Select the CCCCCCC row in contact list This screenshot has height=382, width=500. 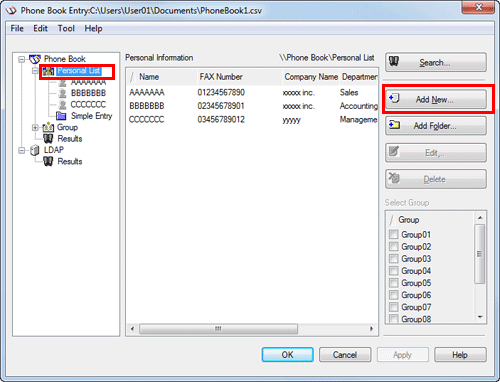click(253, 119)
